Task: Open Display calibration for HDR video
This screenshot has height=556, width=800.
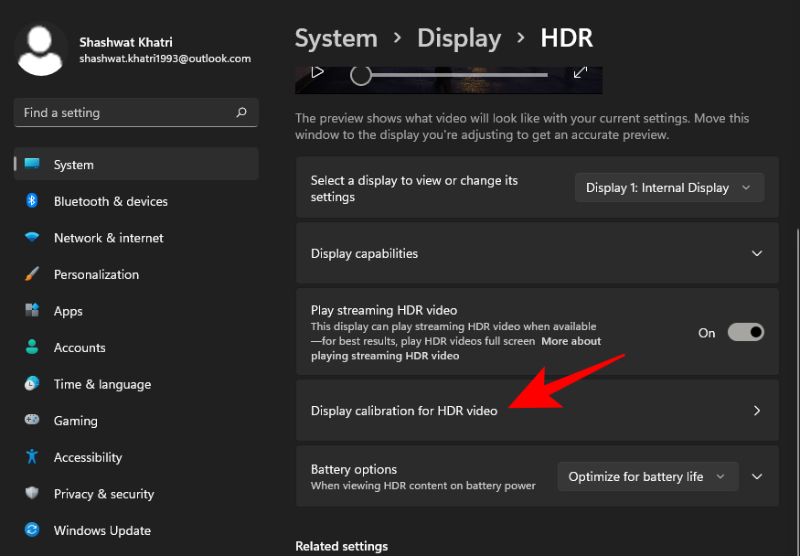Action: (x=536, y=411)
